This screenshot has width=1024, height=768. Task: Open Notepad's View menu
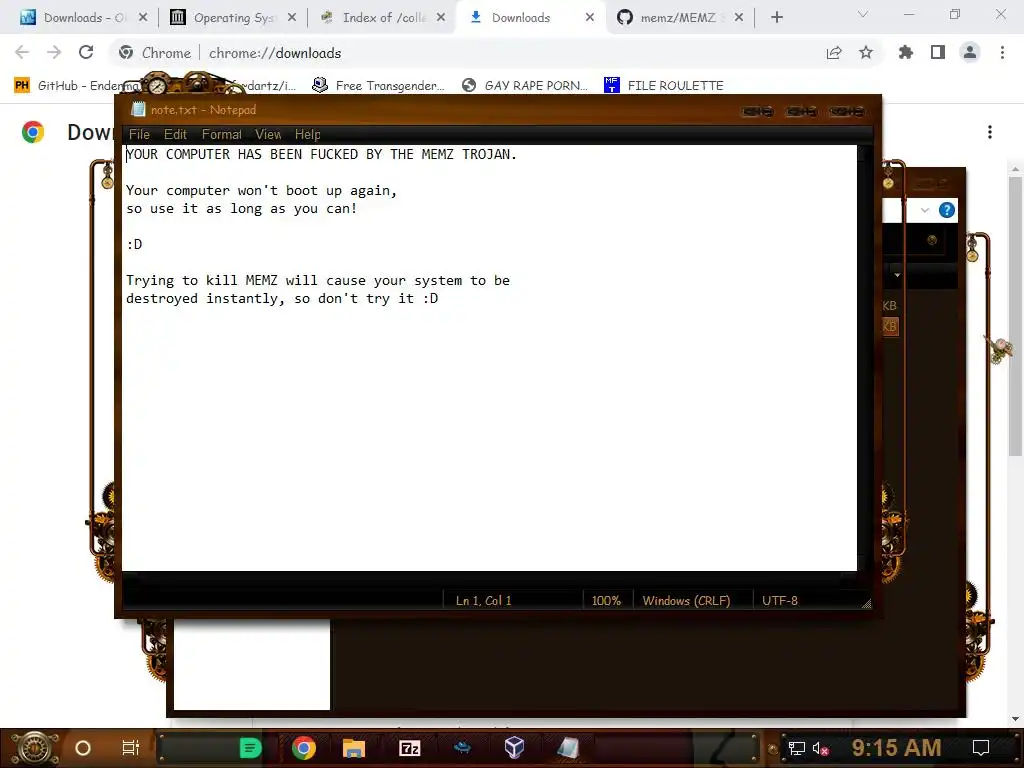268,135
